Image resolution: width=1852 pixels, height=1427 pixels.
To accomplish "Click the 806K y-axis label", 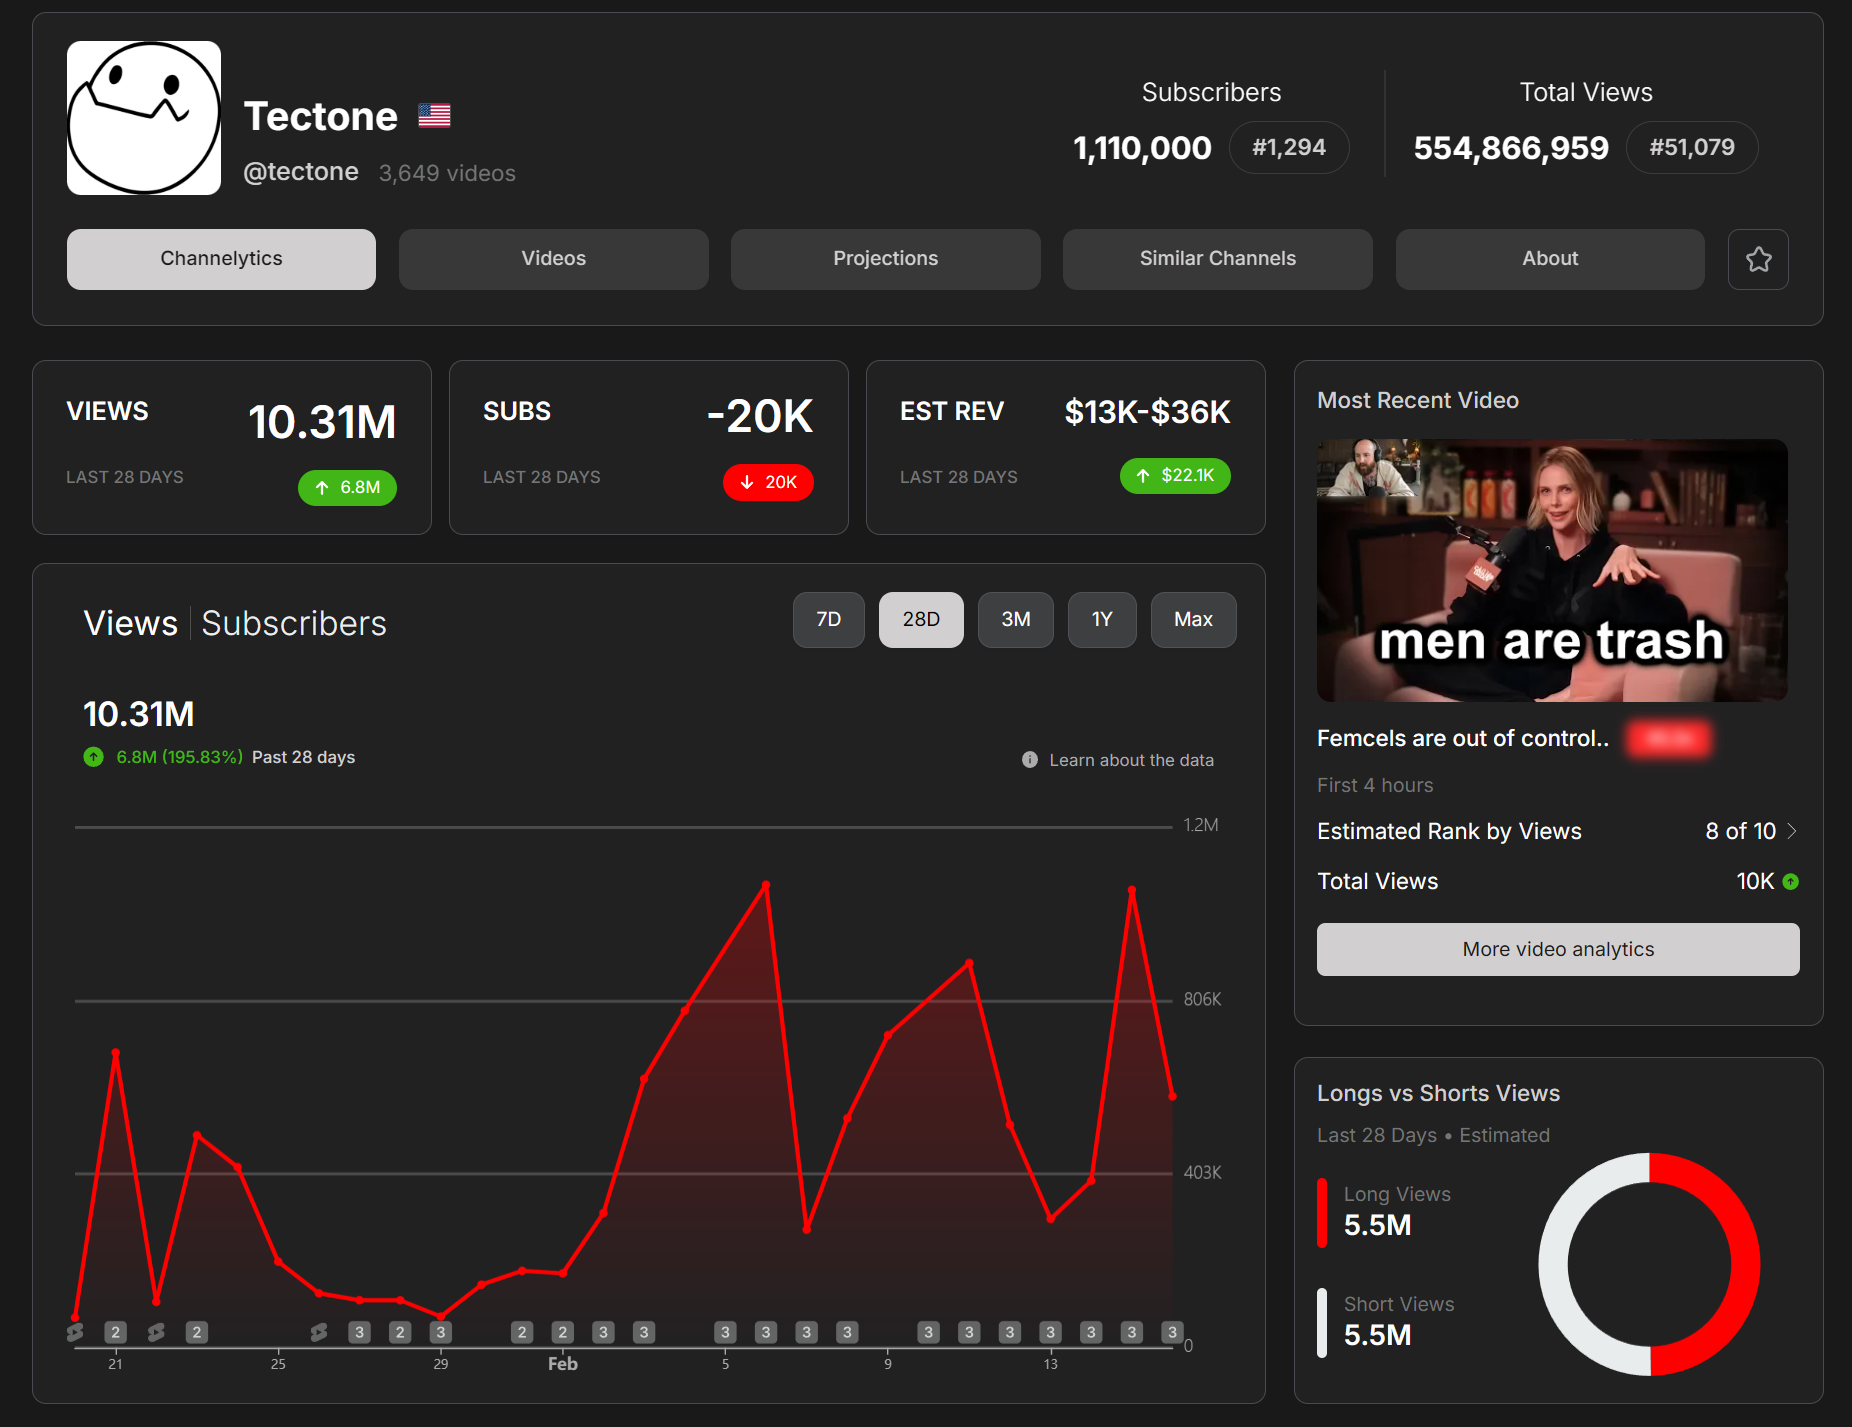I will [x=1202, y=999].
